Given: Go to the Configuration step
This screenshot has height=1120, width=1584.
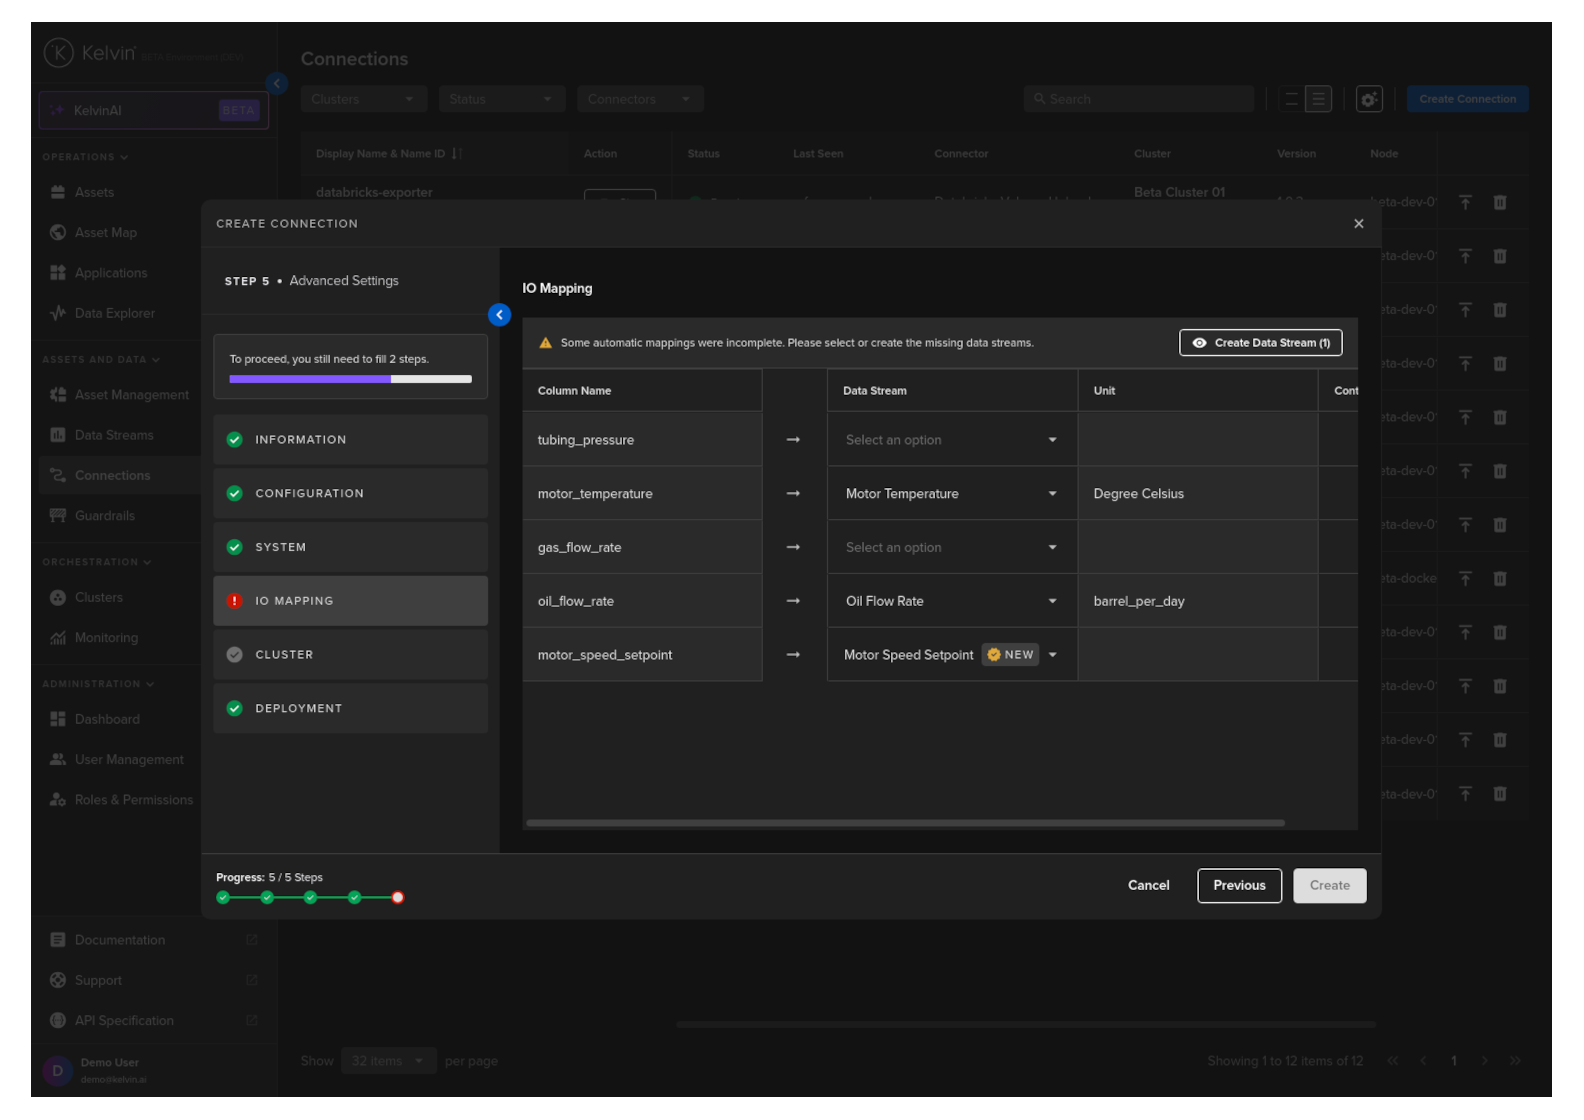Looking at the screenshot, I should point(350,494).
